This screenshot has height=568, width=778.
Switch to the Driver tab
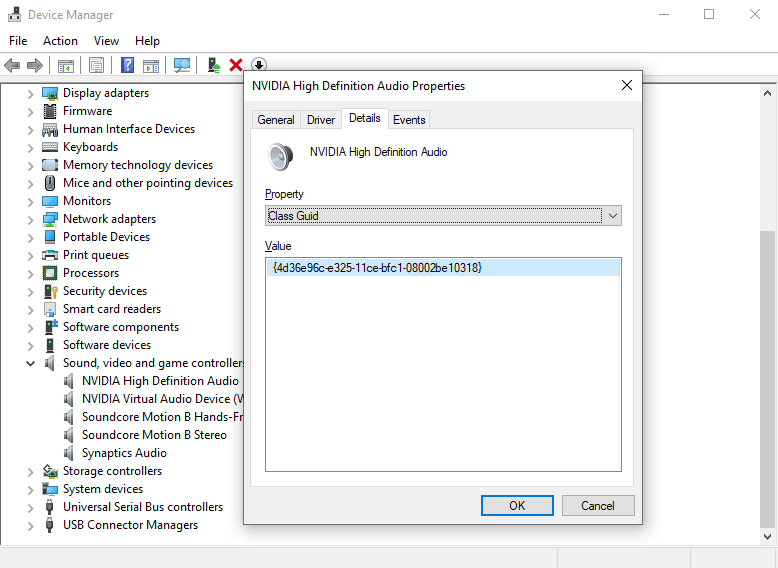321,120
